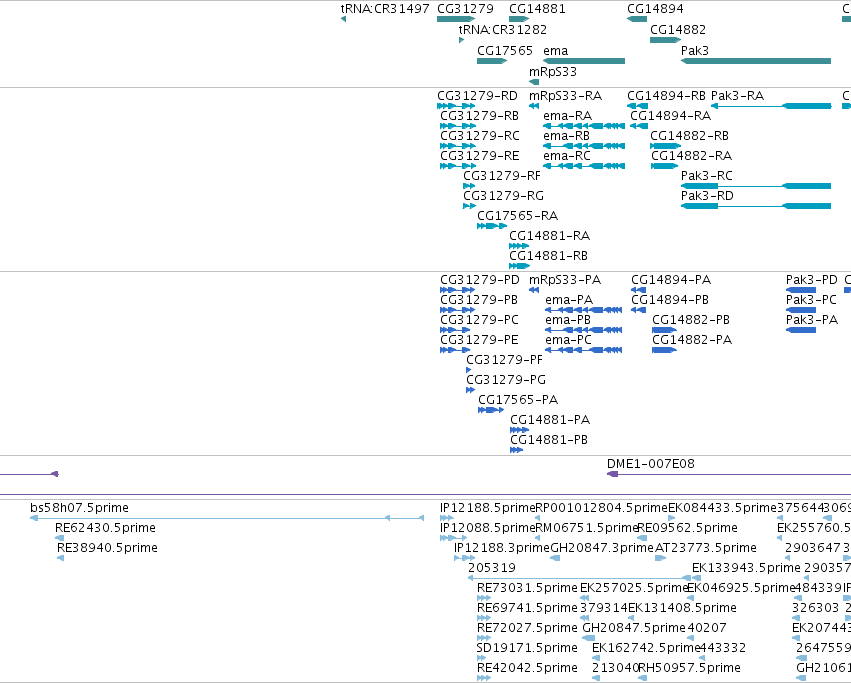Click transcript Pak3-RC
Screen dimensions: 851x683
coord(707,176)
